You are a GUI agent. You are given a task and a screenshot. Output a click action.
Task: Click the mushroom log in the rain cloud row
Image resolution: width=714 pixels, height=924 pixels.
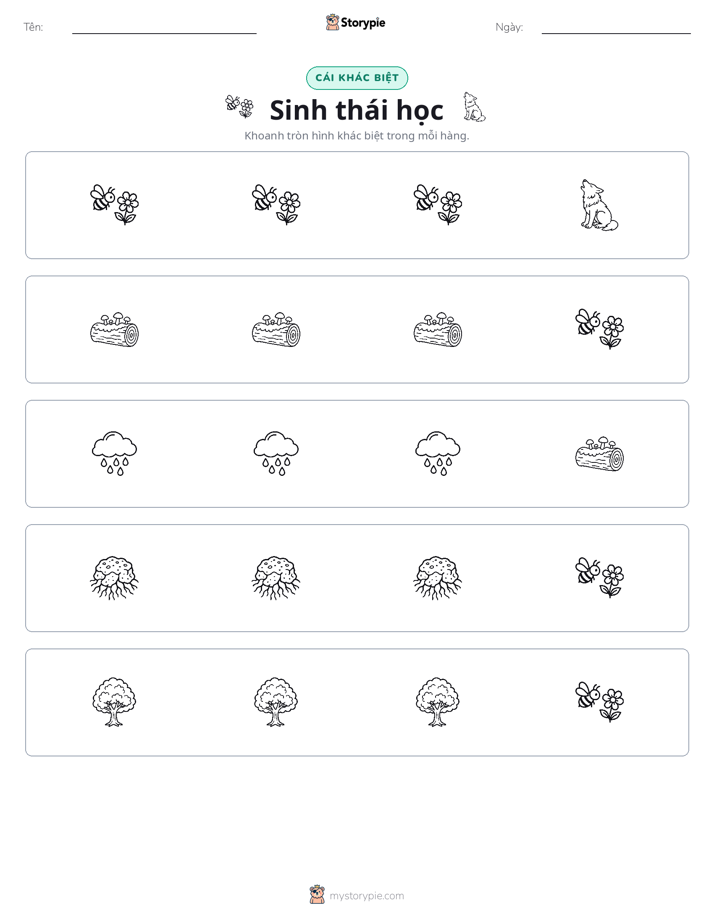[x=599, y=454]
